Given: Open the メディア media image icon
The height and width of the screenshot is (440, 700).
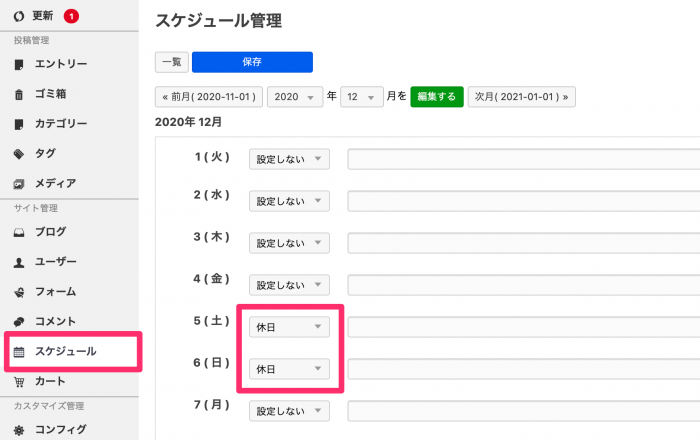Looking at the screenshot, I should point(19,184).
